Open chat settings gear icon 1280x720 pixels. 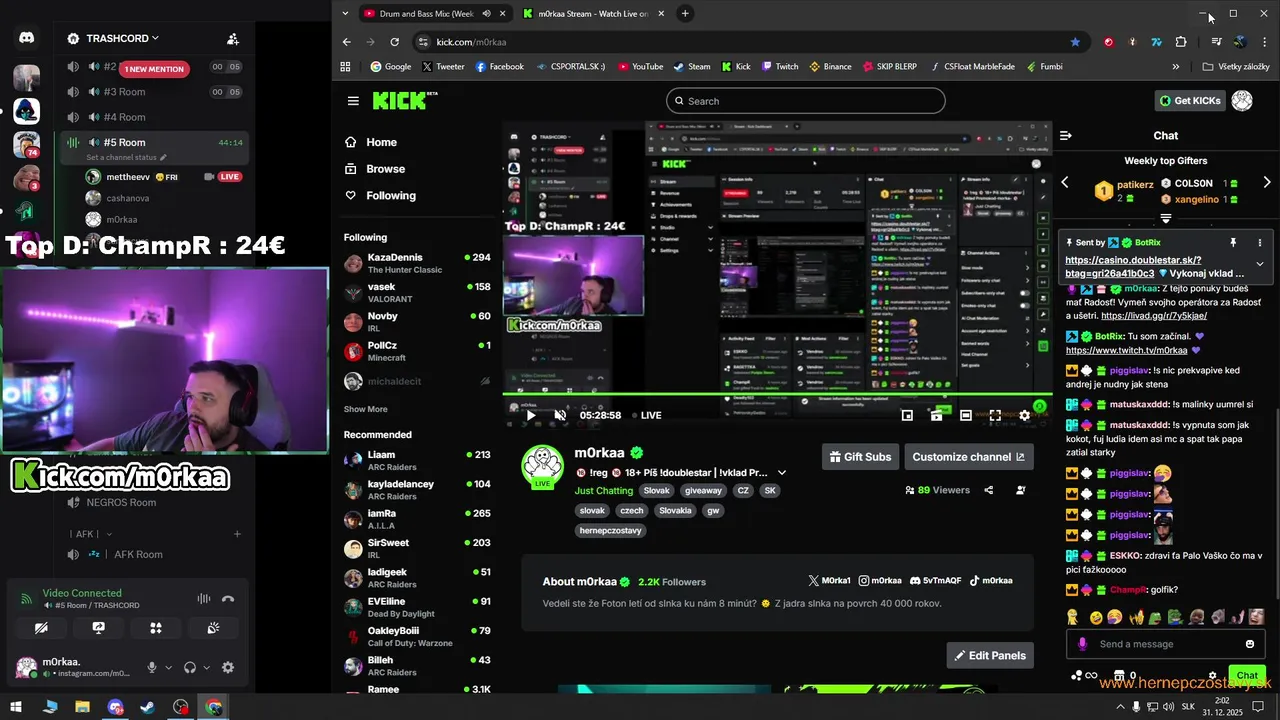[1213, 676]
